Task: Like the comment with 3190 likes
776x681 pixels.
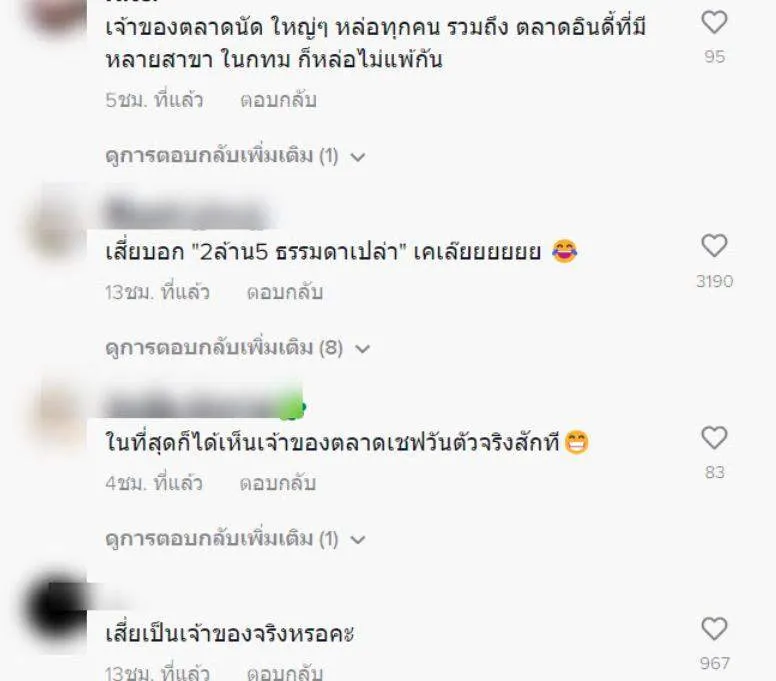Action: tap(714, 246)
